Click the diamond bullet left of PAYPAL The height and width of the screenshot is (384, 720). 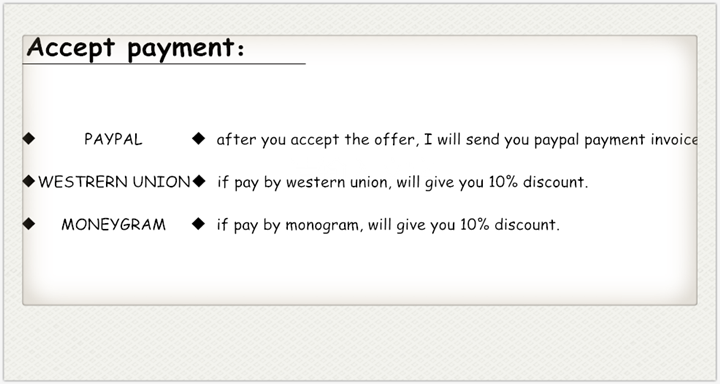pos(28,138)
